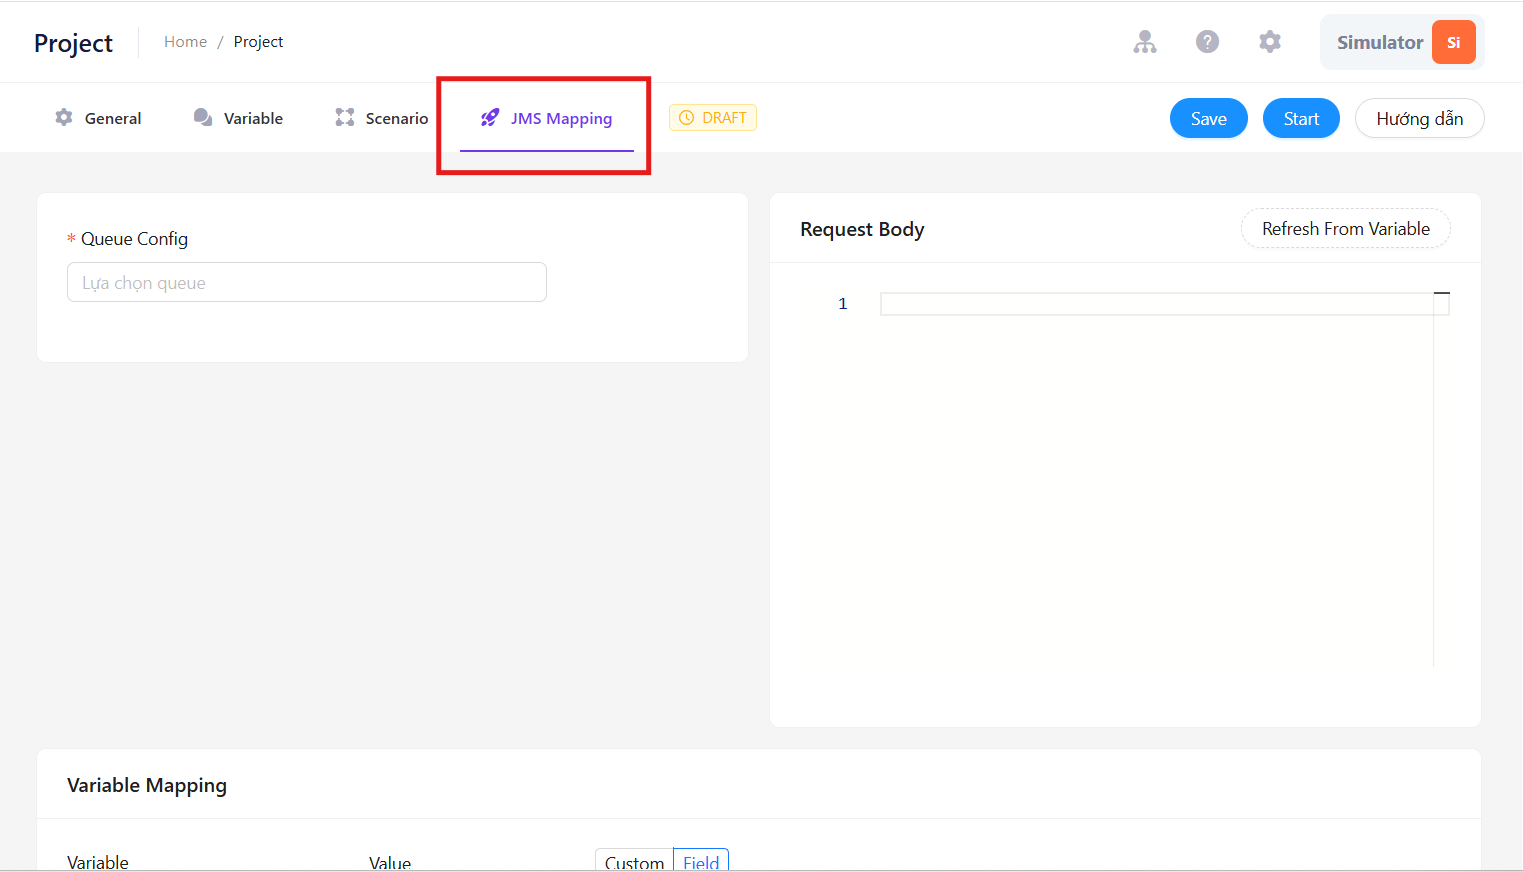The width and height of the screenshot is (1523, 872).
Task: Click the gear icon beside General
Action: pos(64,117)
